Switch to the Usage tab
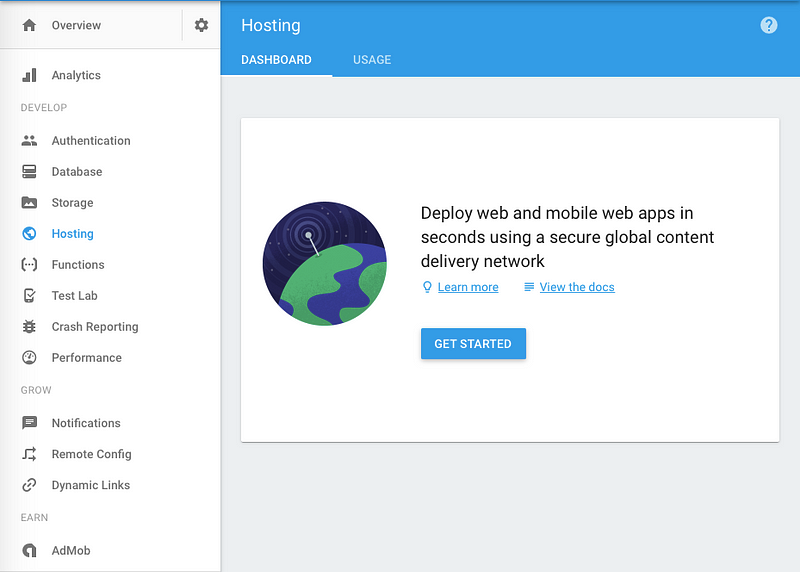The image size is (800, 572). (372, 60)
